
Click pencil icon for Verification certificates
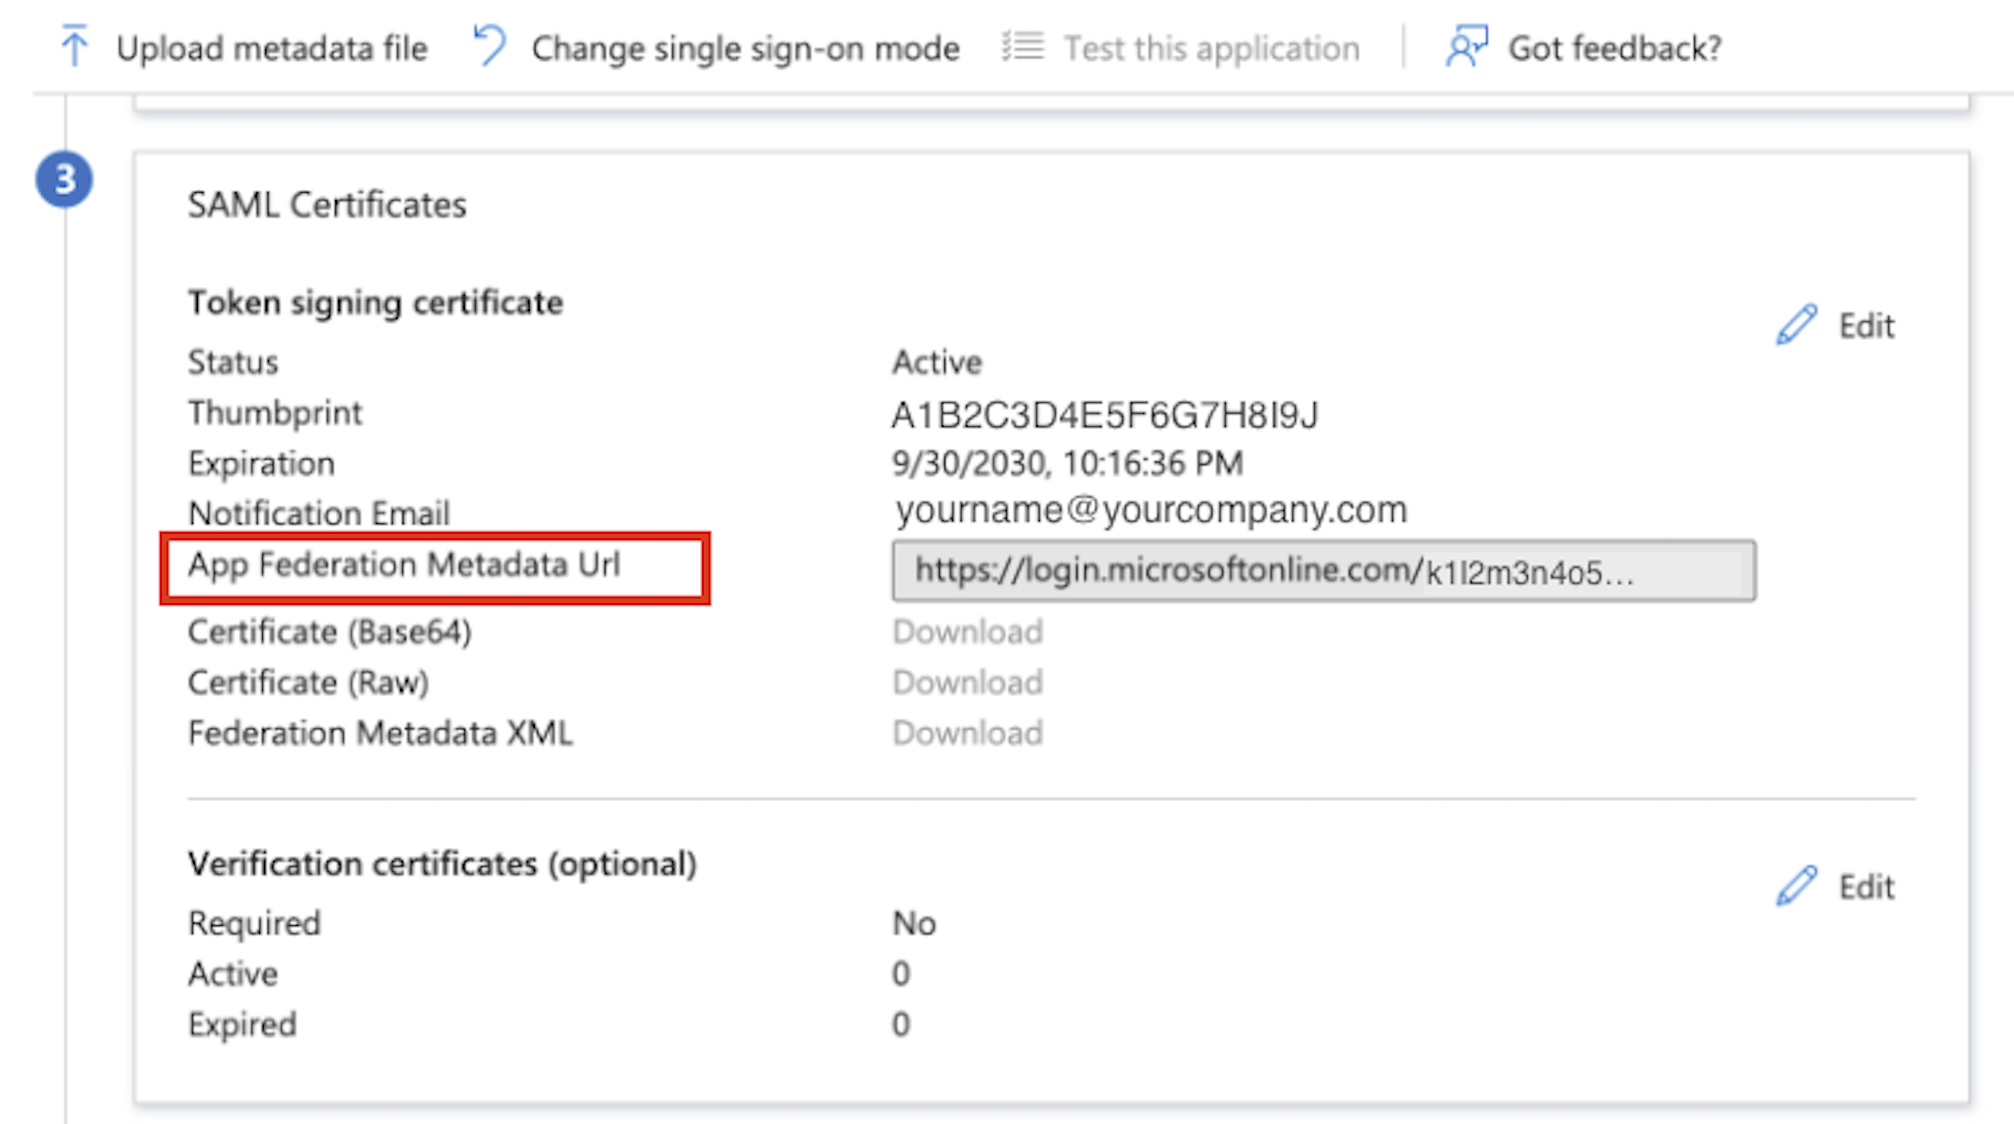1796,886
